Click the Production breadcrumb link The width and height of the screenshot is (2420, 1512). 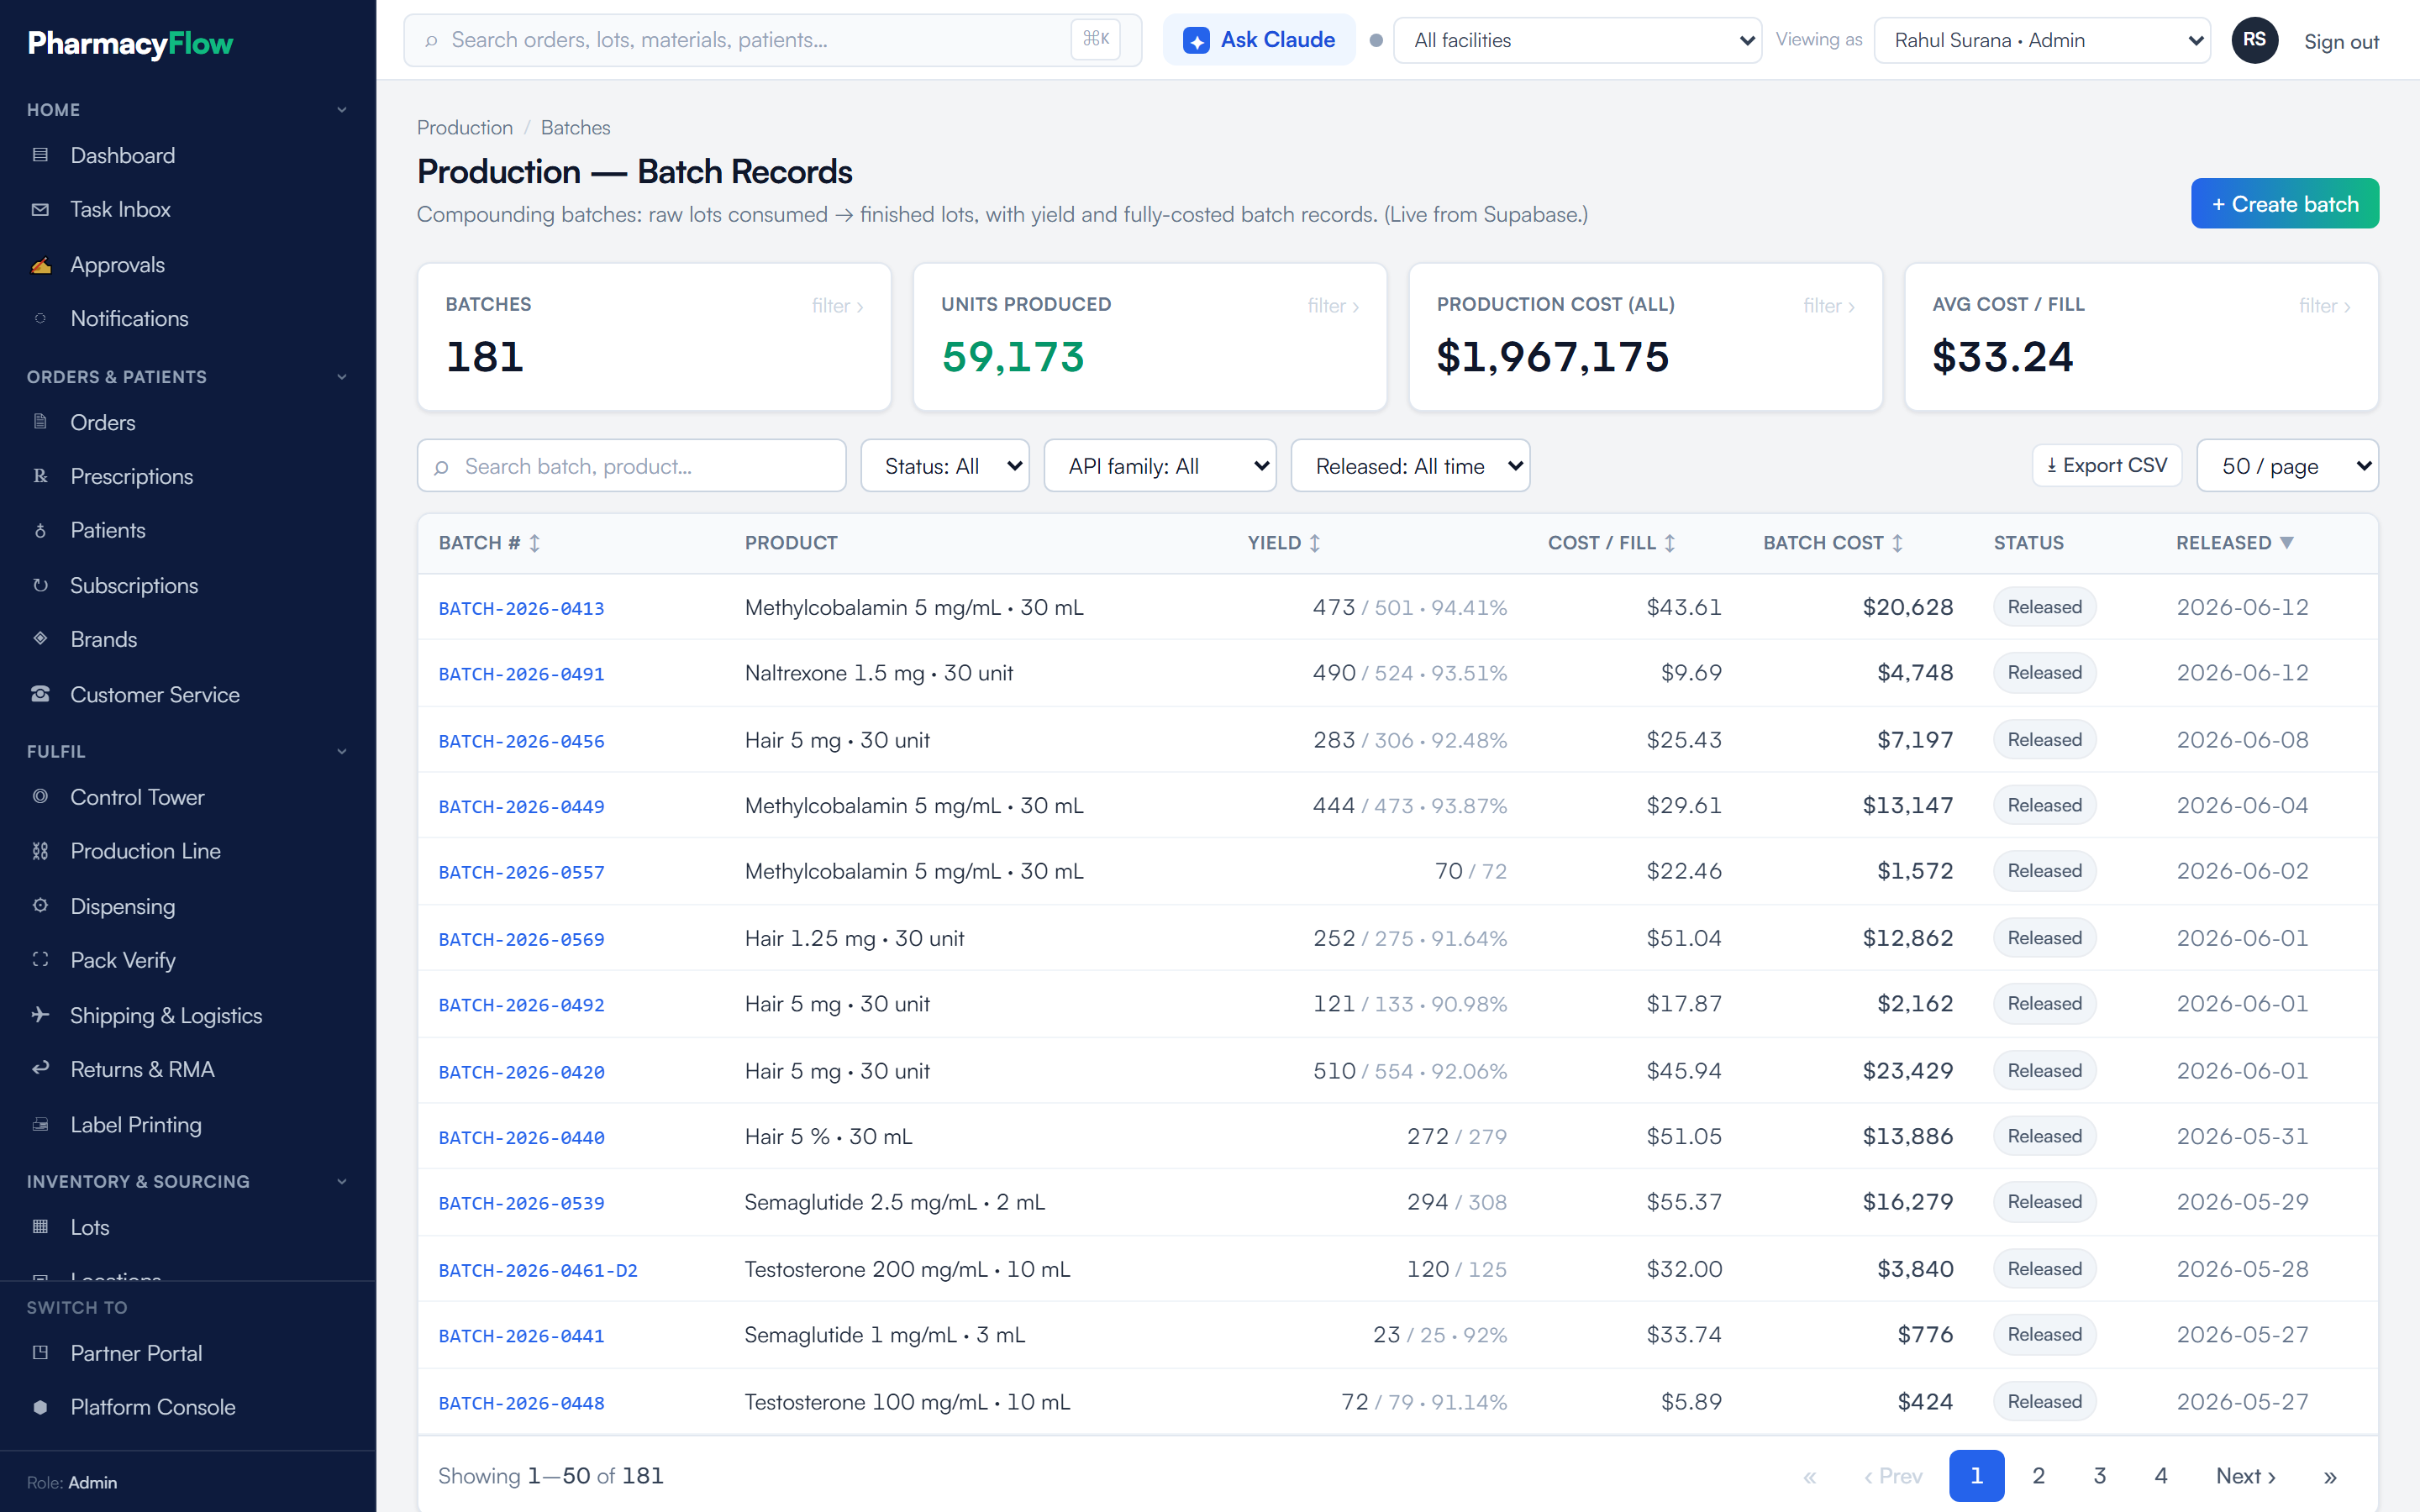tap(465, 128)
